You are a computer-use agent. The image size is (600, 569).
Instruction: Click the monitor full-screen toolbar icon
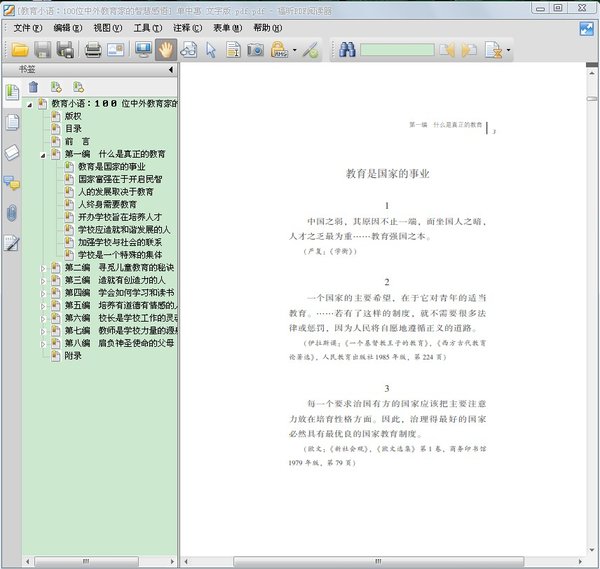[143, 50]
